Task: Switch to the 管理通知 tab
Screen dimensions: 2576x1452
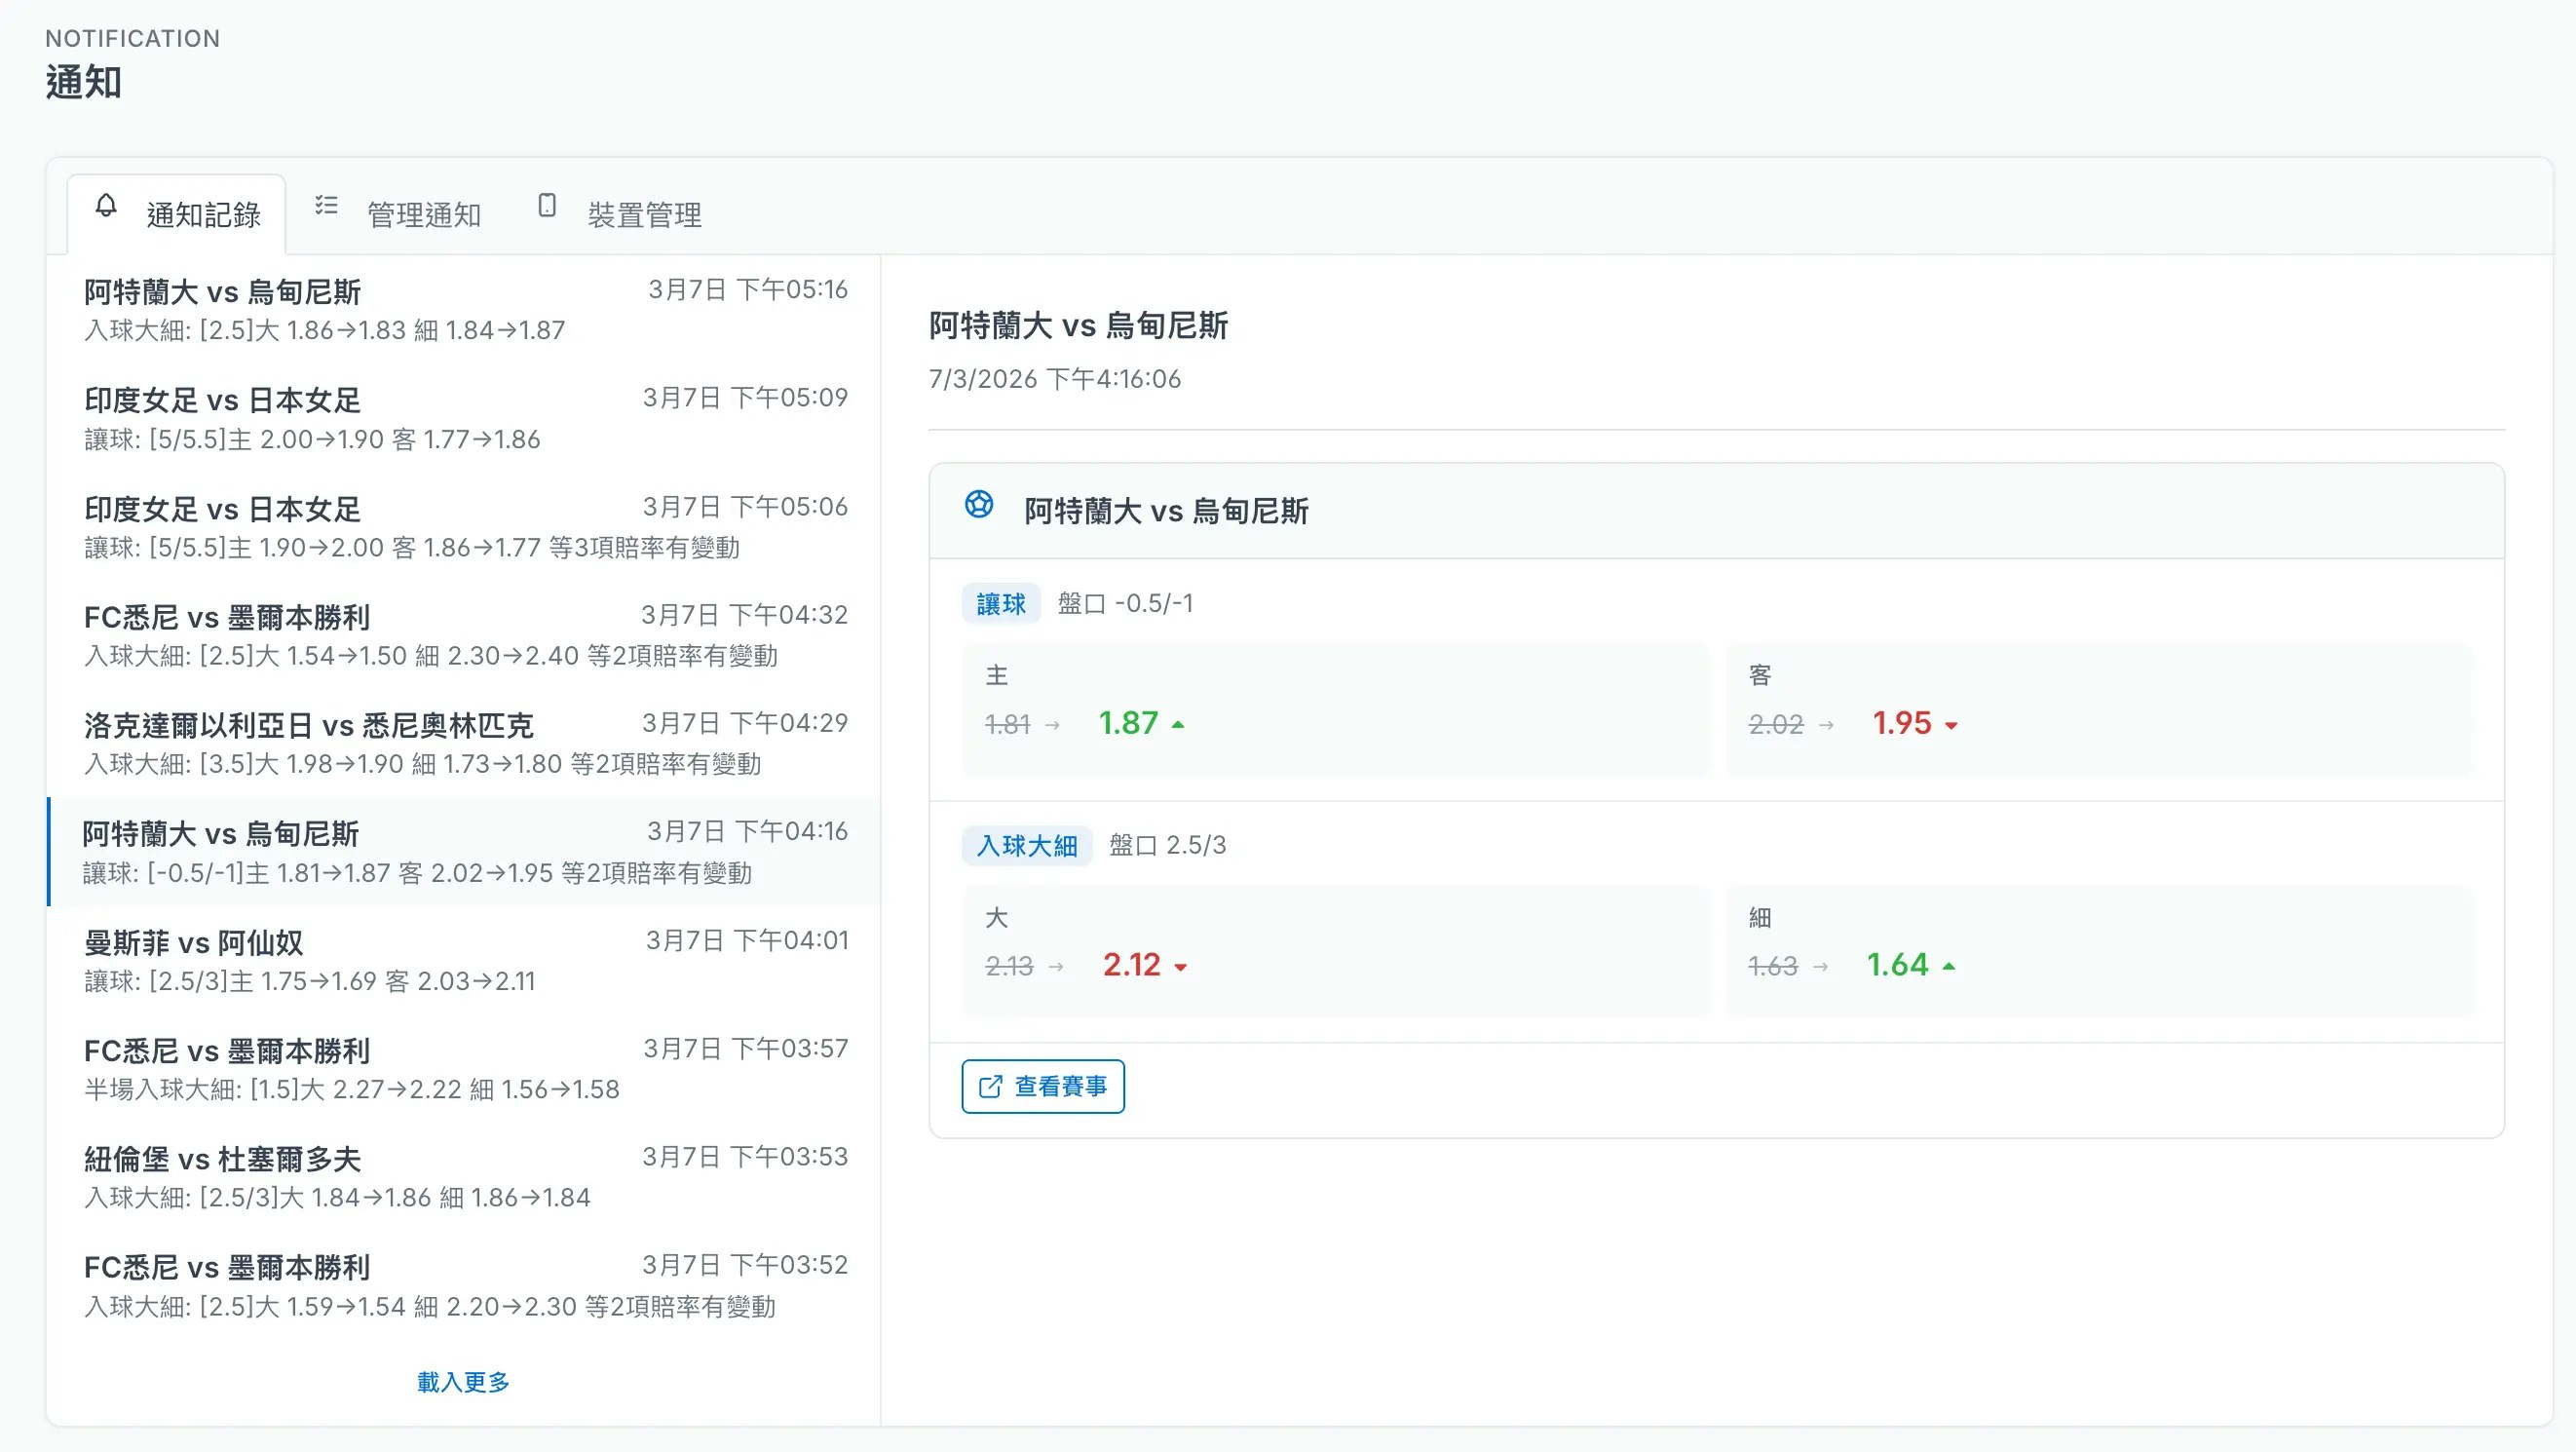Action: pos(423,214)
